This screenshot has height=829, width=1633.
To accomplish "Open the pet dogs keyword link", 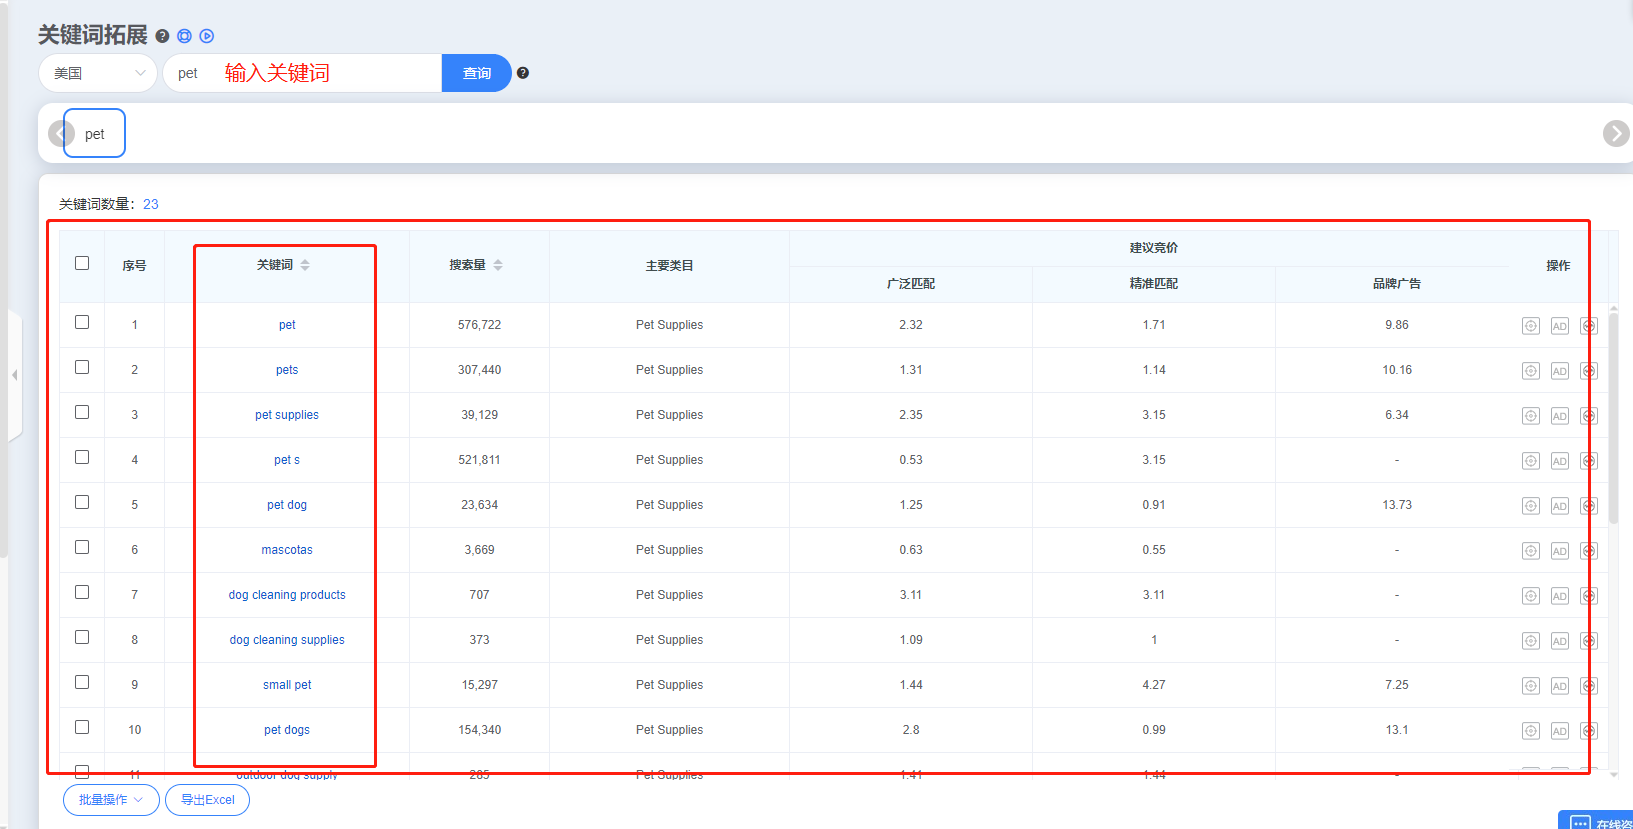I will click(x=287, y=730).
